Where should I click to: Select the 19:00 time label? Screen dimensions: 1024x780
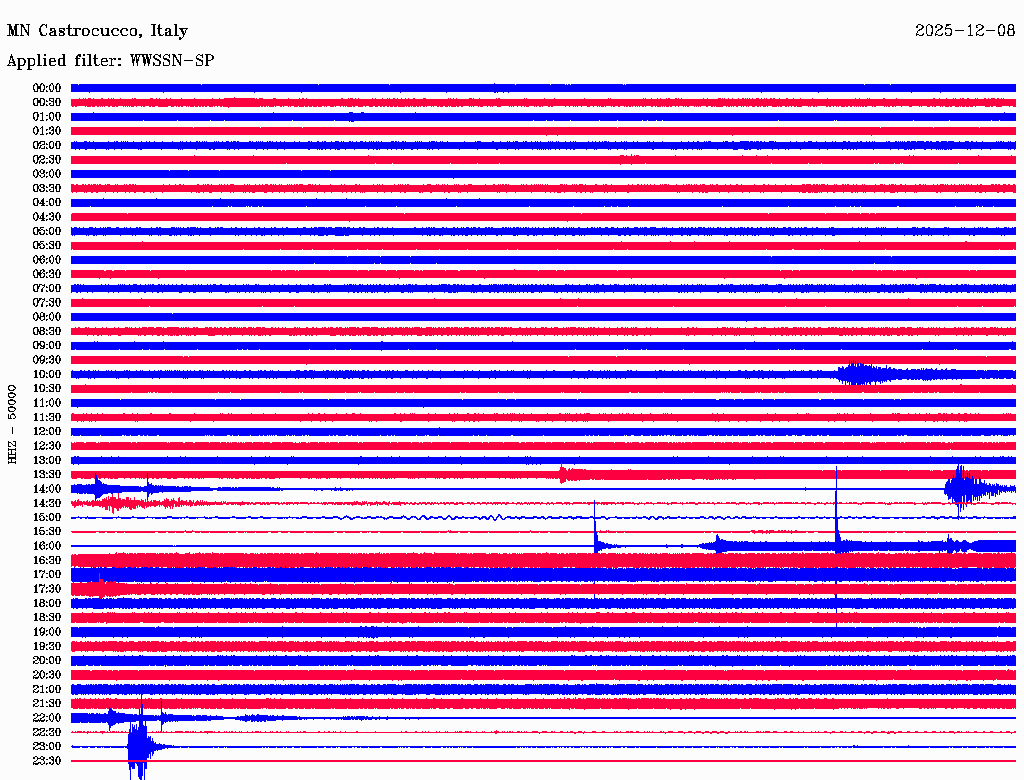tap(47, 632)
